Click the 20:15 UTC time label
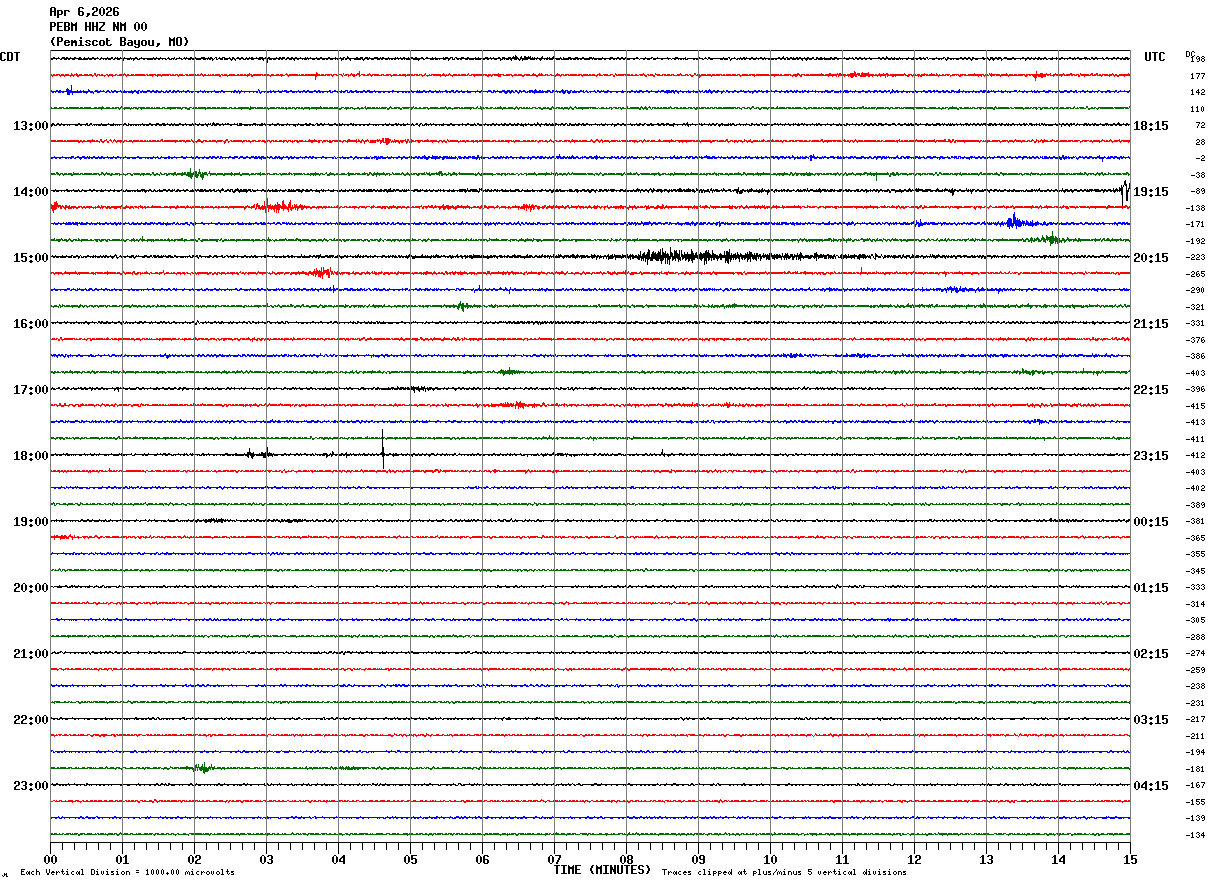 (1151, 258)
